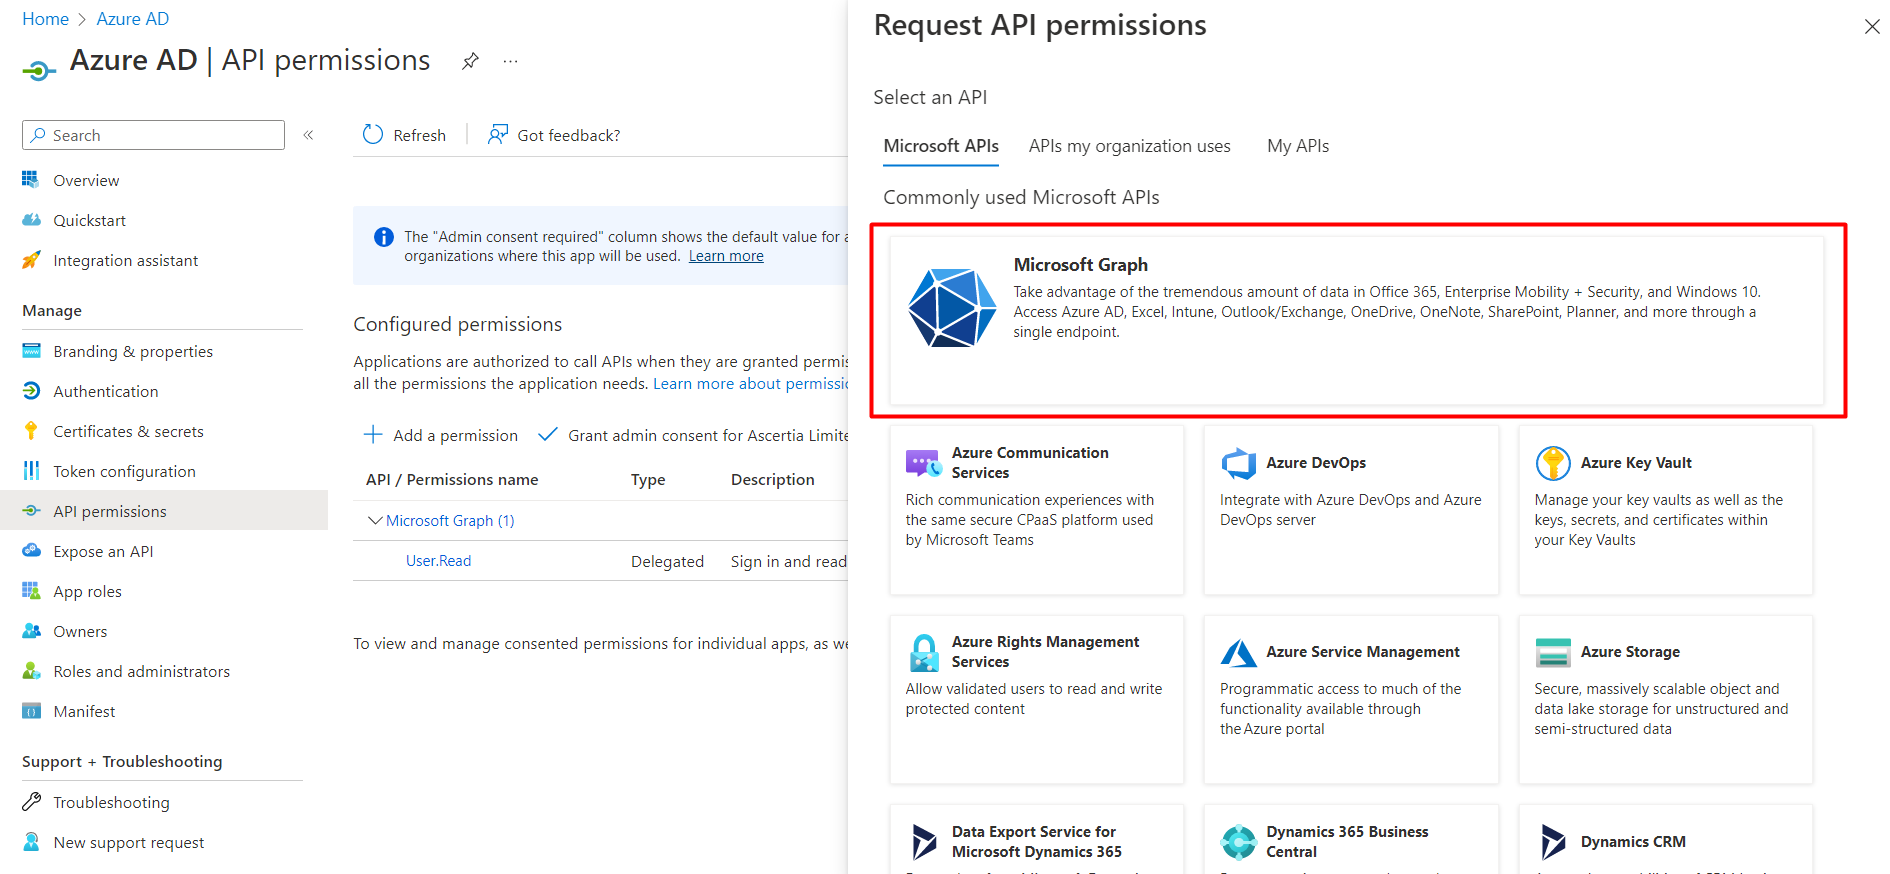Click the Expose an API cloud icon
Image resolution: width=1890 pixels, height=874 pixels.
[31, 551]
